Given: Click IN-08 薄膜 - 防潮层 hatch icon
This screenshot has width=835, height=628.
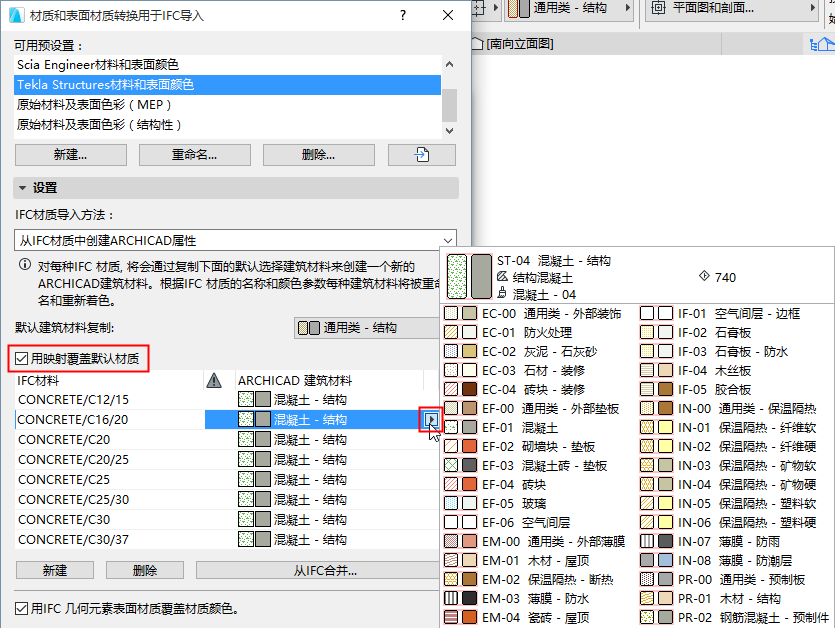Looking at the screenshot, I should tap(647, 560).
